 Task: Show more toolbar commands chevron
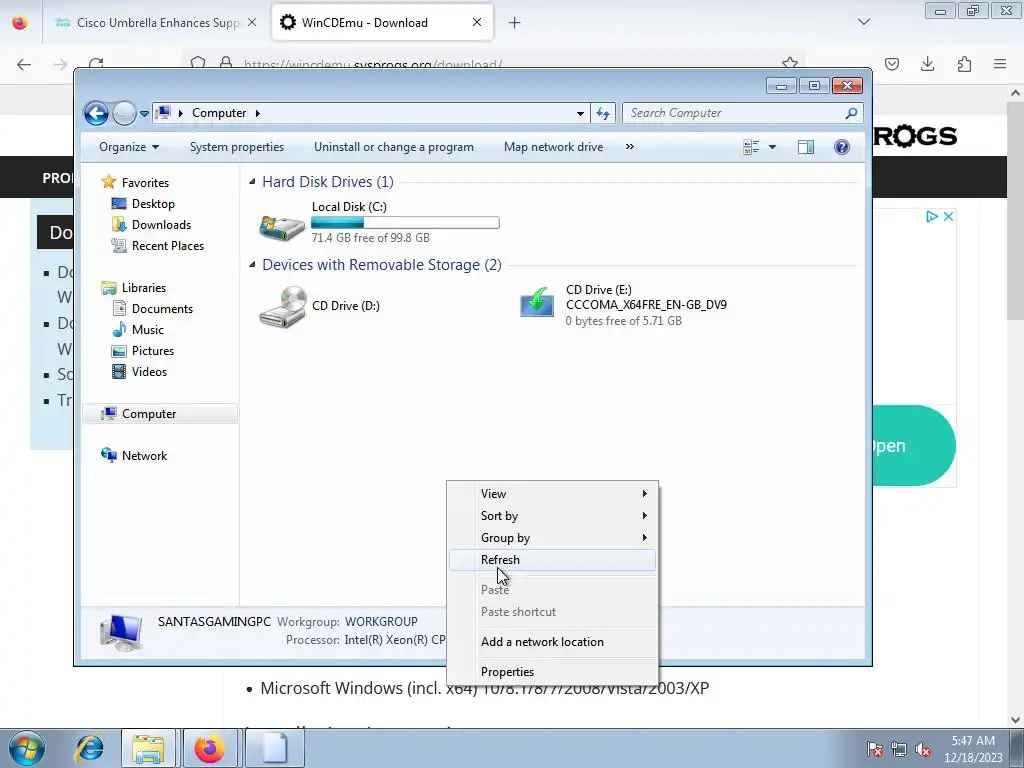630,147
